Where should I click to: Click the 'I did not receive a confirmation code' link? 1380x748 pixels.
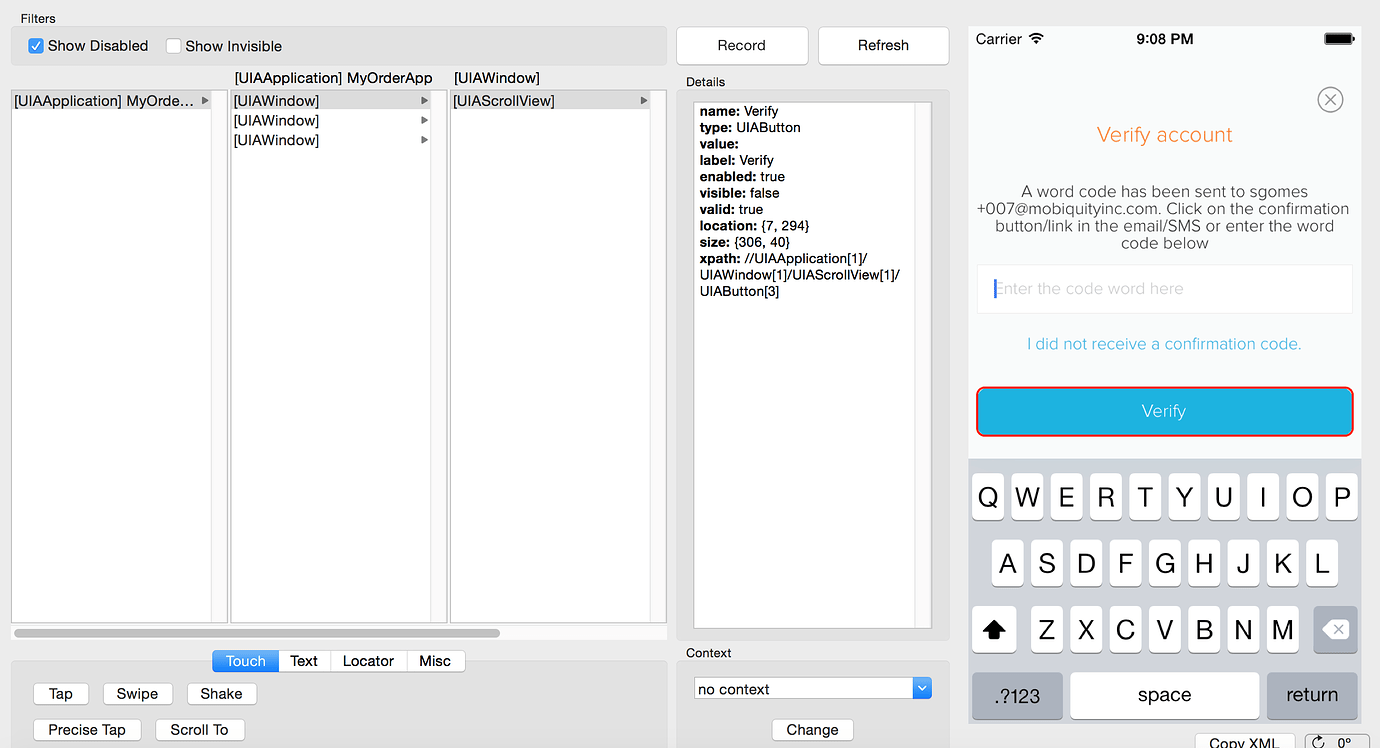(x=1164, y=343)
